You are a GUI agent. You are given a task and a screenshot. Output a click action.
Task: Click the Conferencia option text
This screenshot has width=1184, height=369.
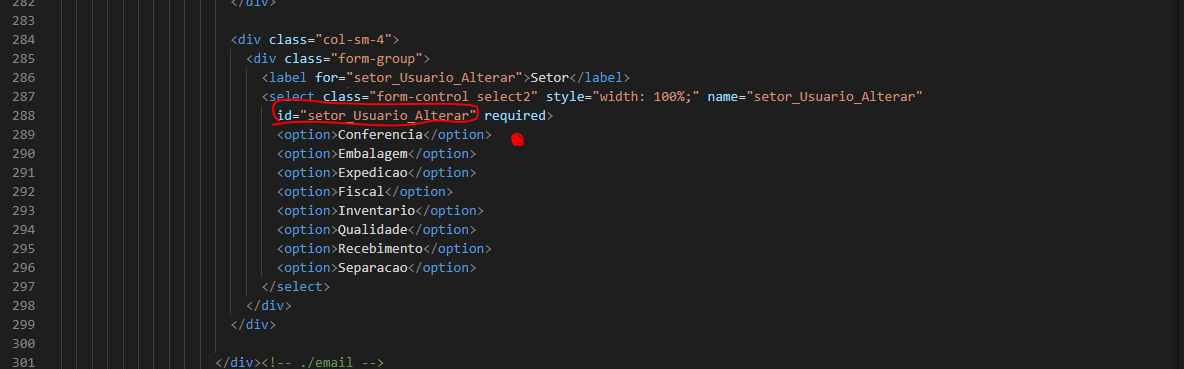[380, 135]
